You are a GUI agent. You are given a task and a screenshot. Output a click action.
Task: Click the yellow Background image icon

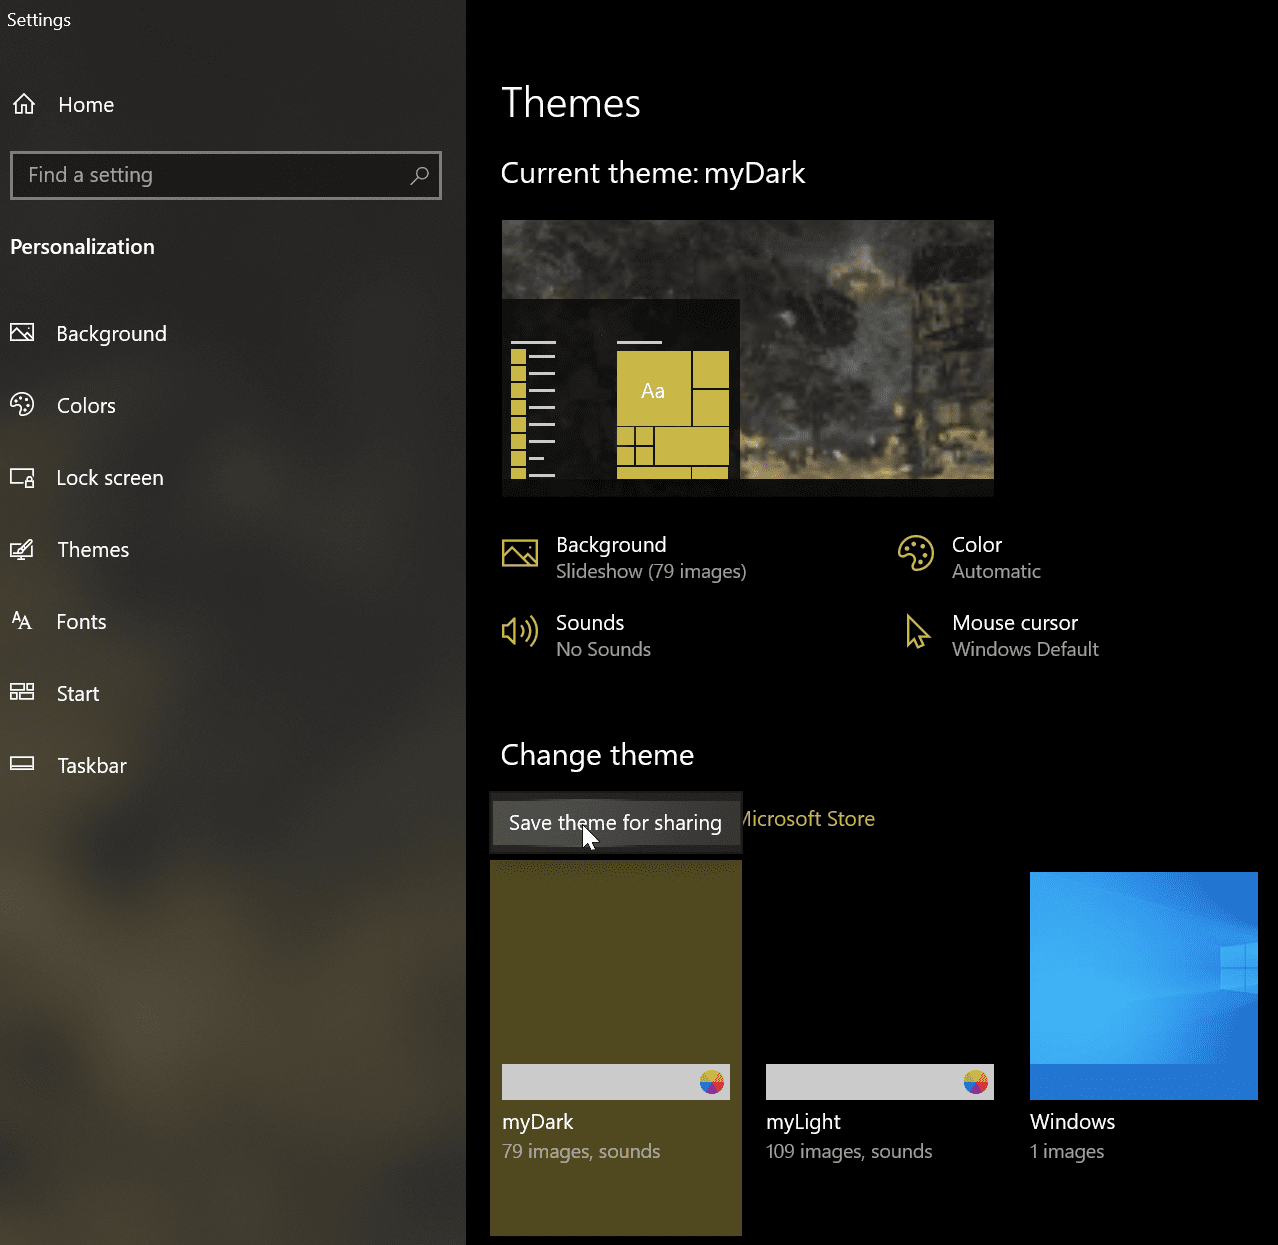[x=520, y=553]
